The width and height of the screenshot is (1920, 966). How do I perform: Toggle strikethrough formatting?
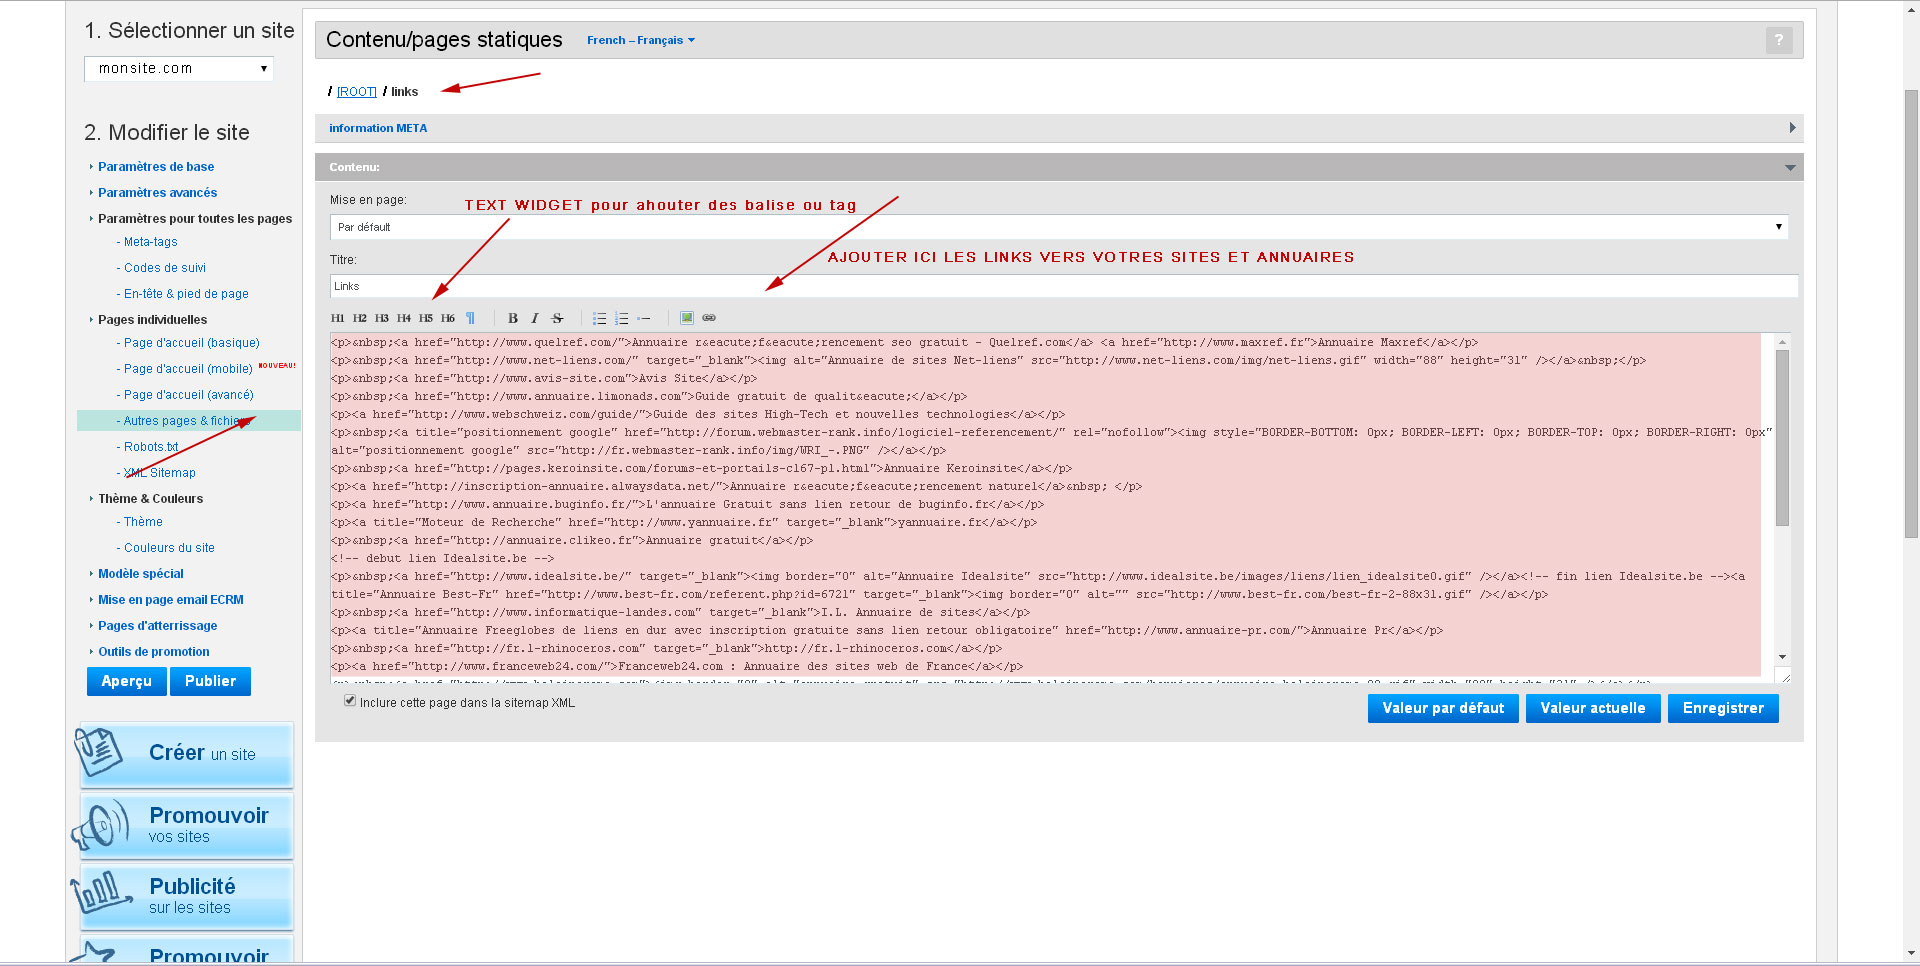[557, 318]
